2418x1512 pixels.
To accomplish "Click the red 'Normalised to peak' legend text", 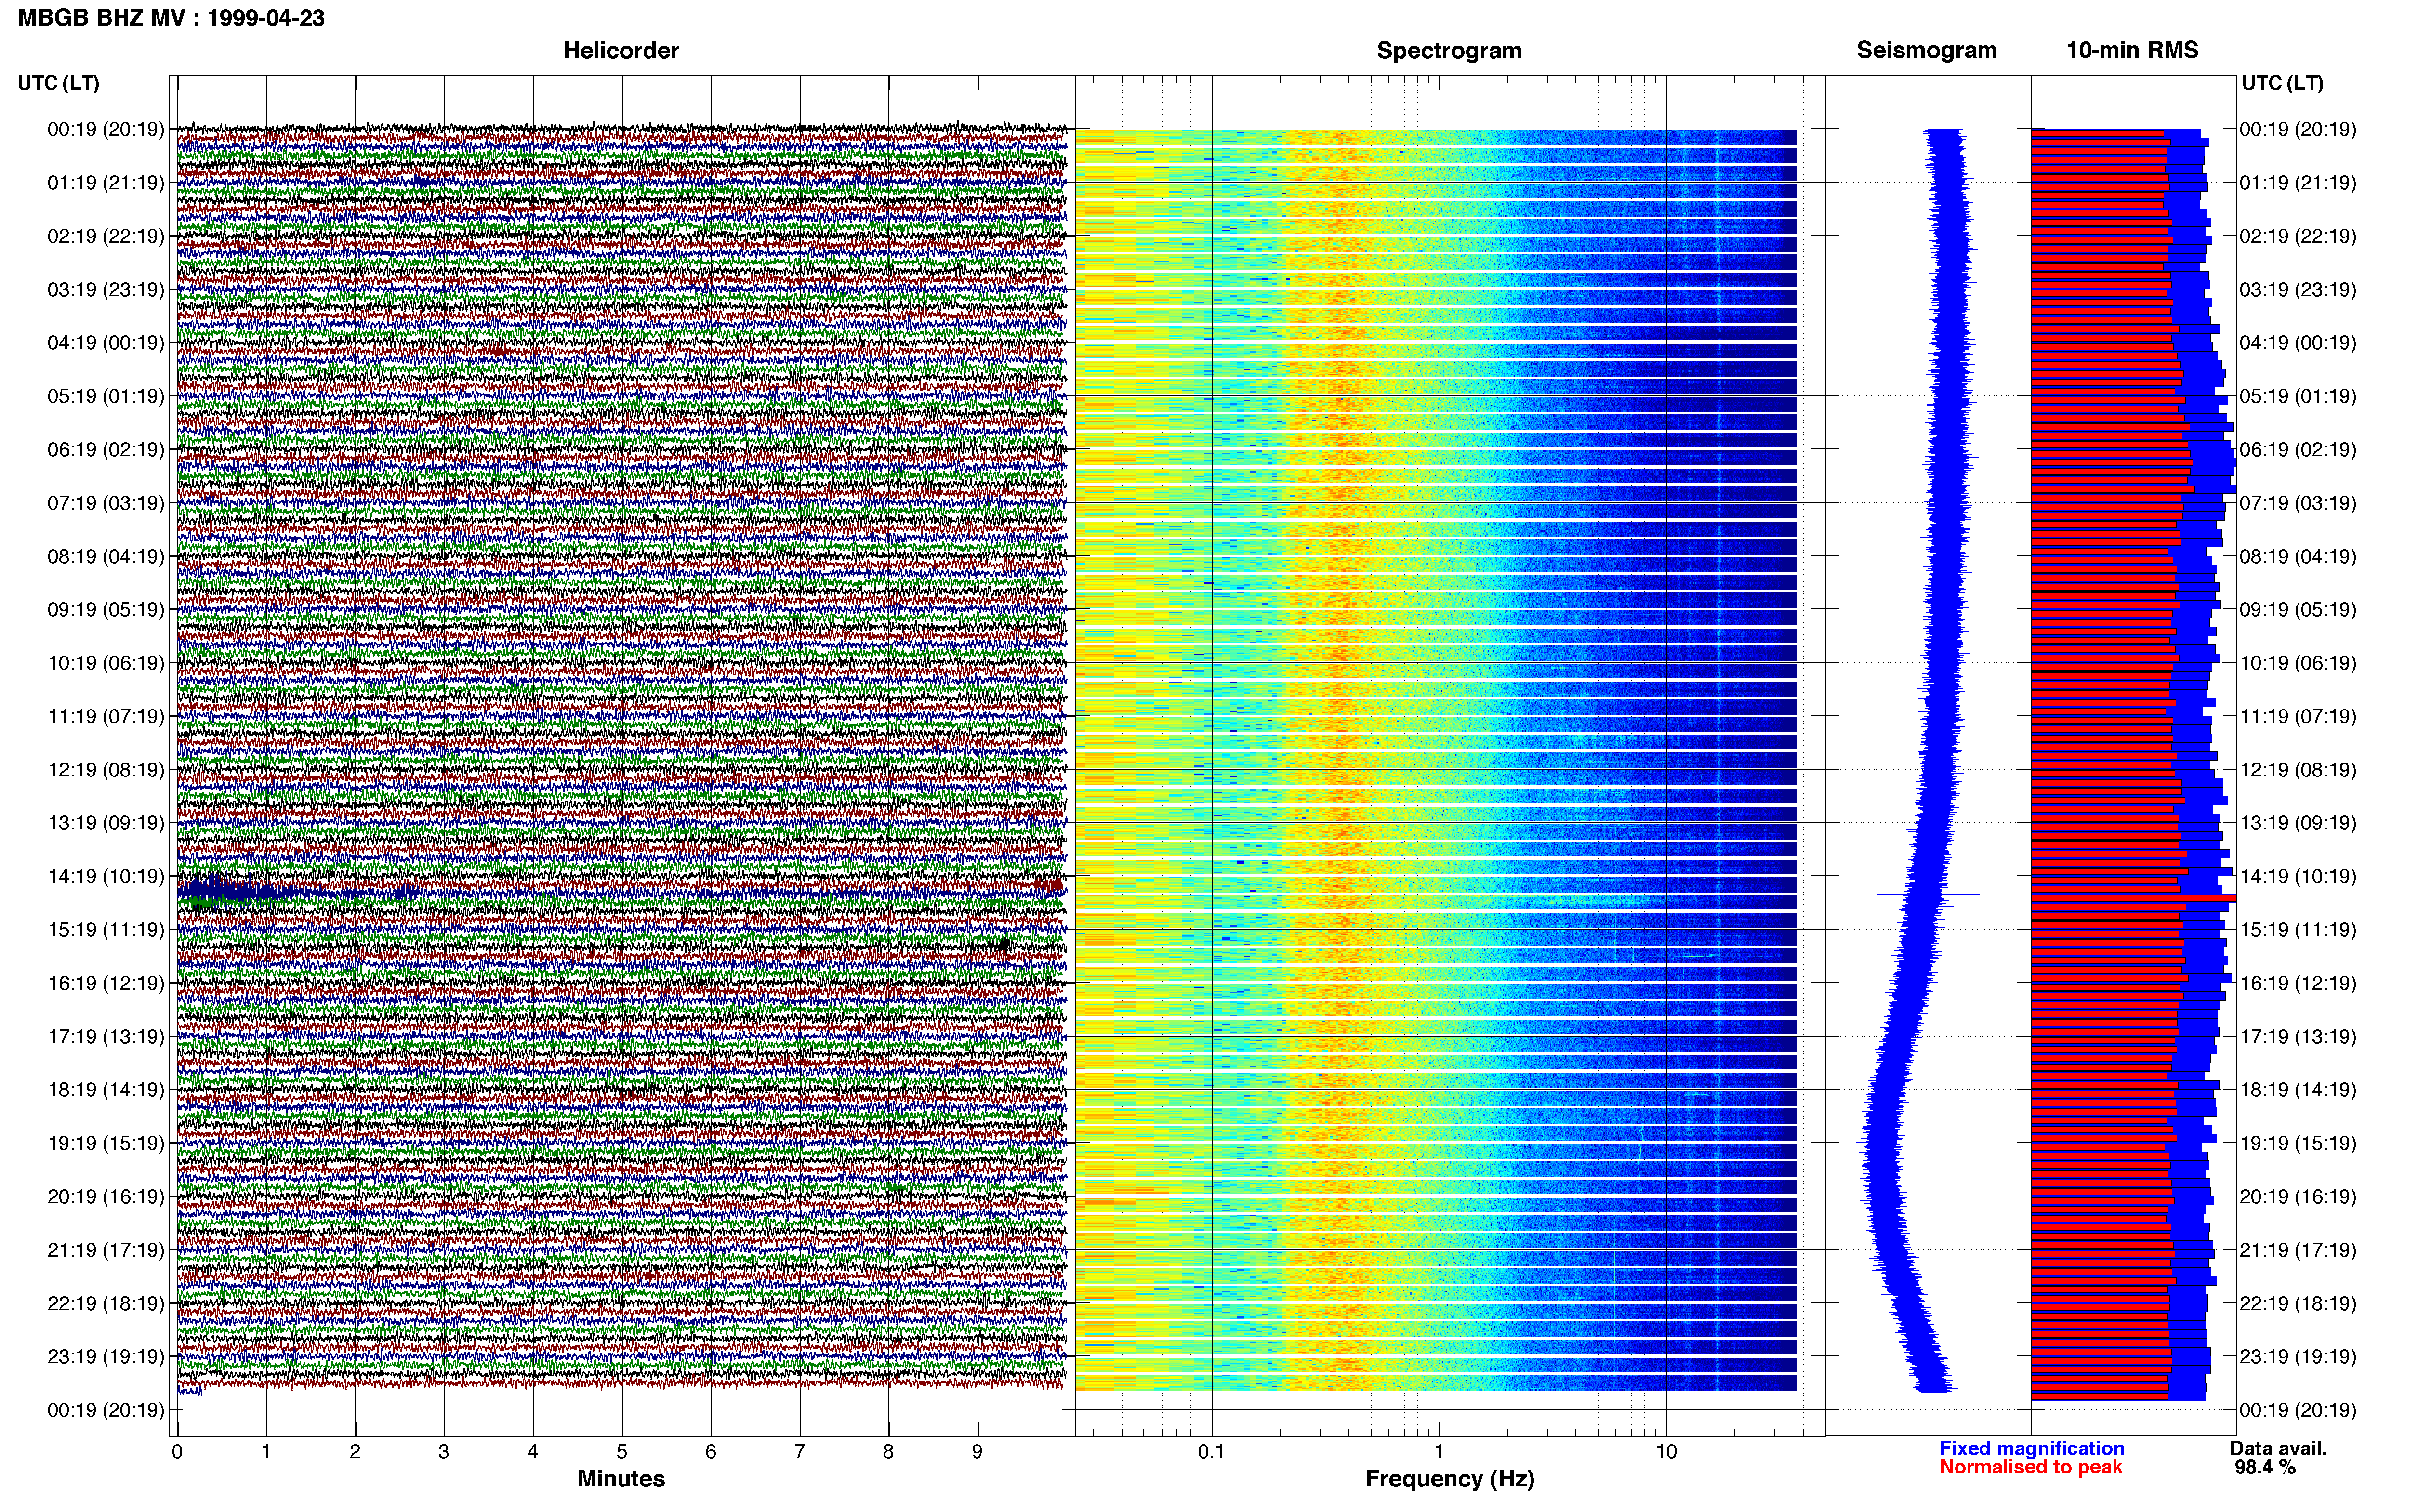I will click(2030, 1467).
